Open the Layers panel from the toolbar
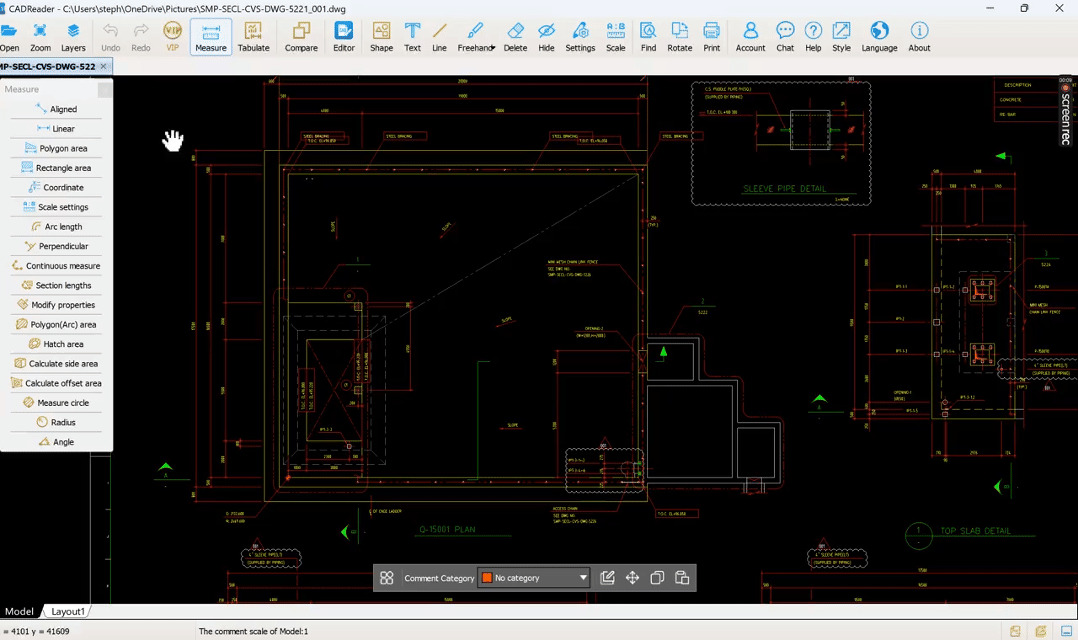 (x=73, y=37)
